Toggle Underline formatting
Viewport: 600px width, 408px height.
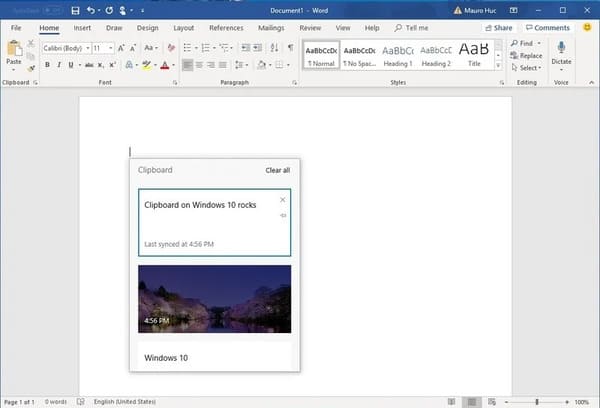click(x=70, y=65)
